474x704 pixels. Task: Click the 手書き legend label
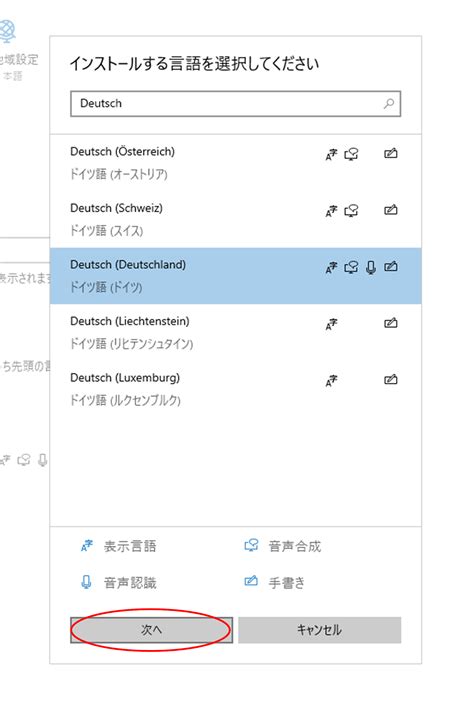286,583
